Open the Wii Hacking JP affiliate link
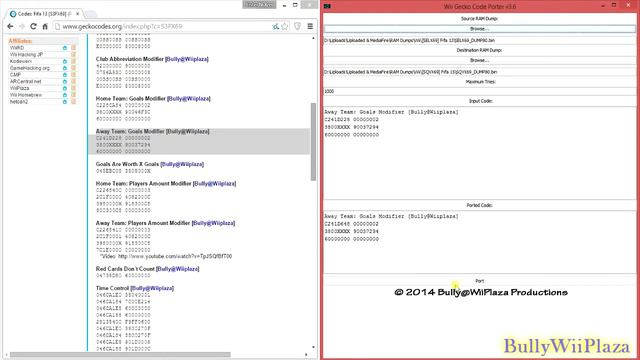Image resolution: width=640 pixels, height=360 pixels. click(x=26, y=54)
